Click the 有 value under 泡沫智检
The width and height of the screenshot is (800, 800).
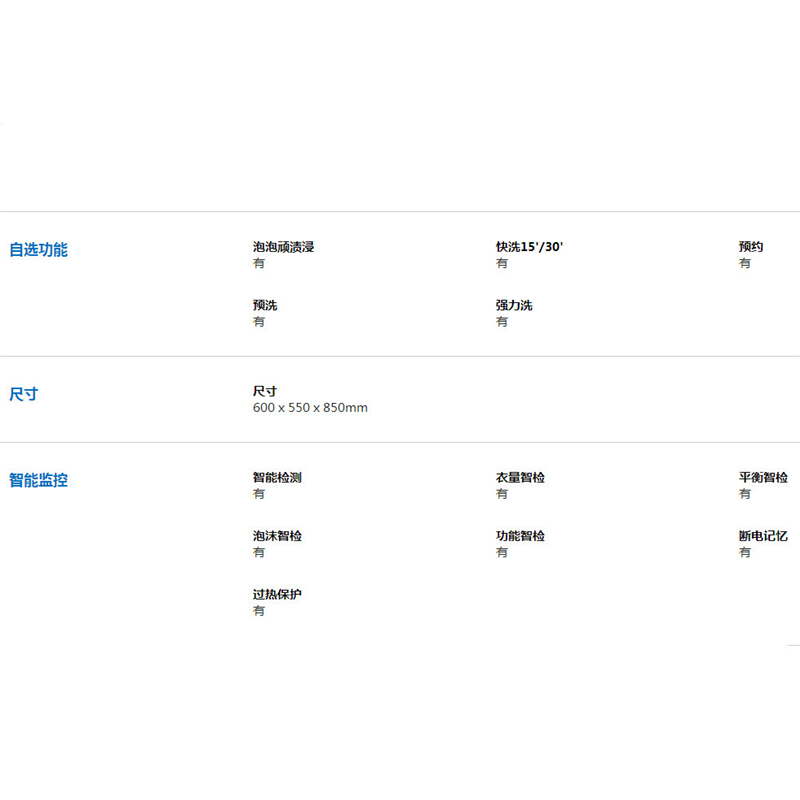tap(259, 553)
